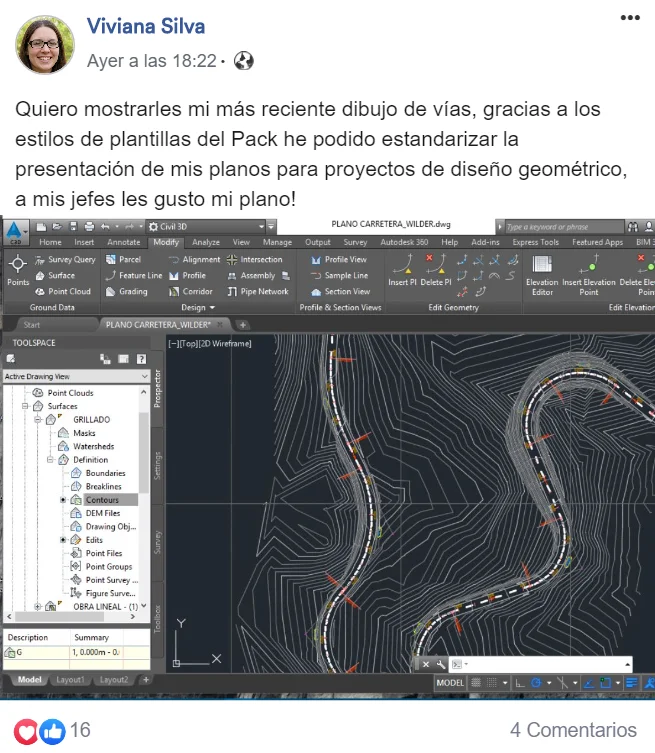Screen dimensions: 655x753
Task: Expand the Design panel dropdown
Action: (x=198, y=307)
